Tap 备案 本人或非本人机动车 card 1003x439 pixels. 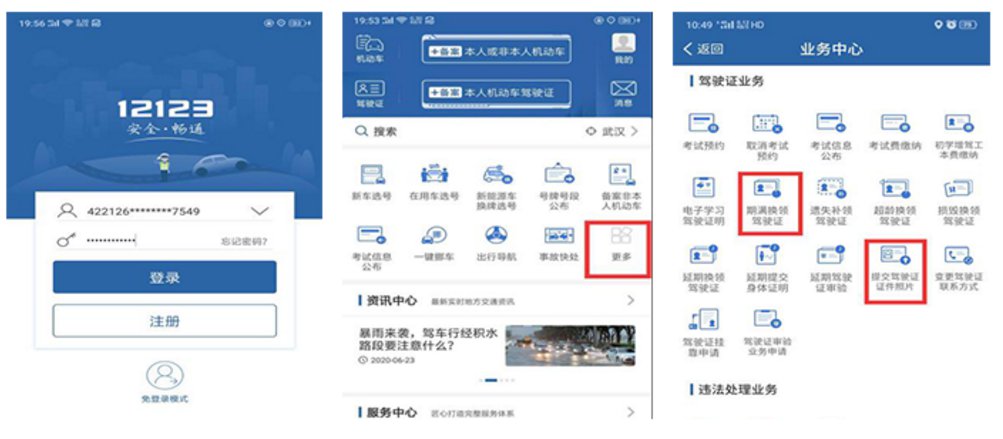(x=496, y=49)
